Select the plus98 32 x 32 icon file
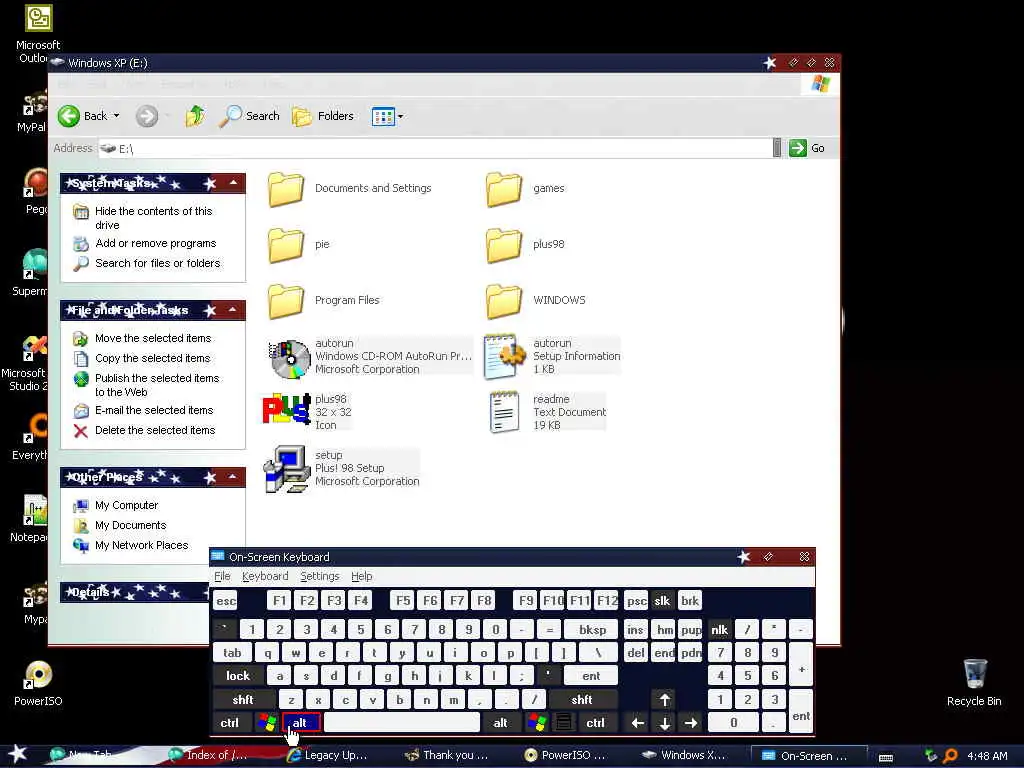This screenshot has width=1024, height=768. pyautogui.click(x=285, y=410)
